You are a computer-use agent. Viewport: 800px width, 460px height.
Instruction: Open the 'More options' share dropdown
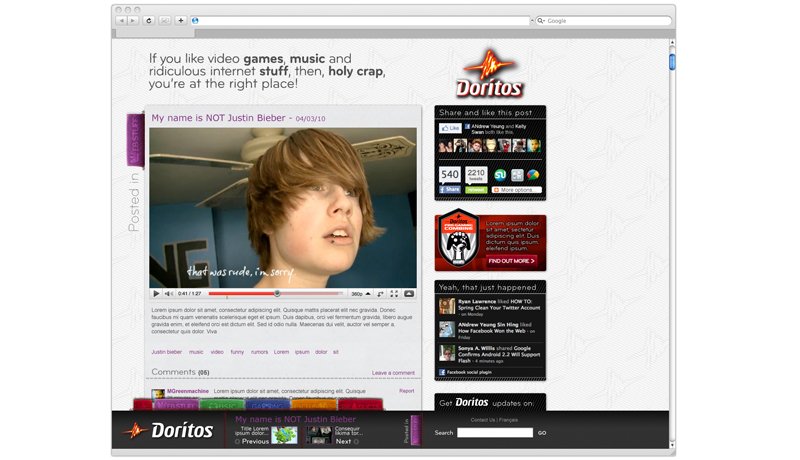click(x=516, y=190)
